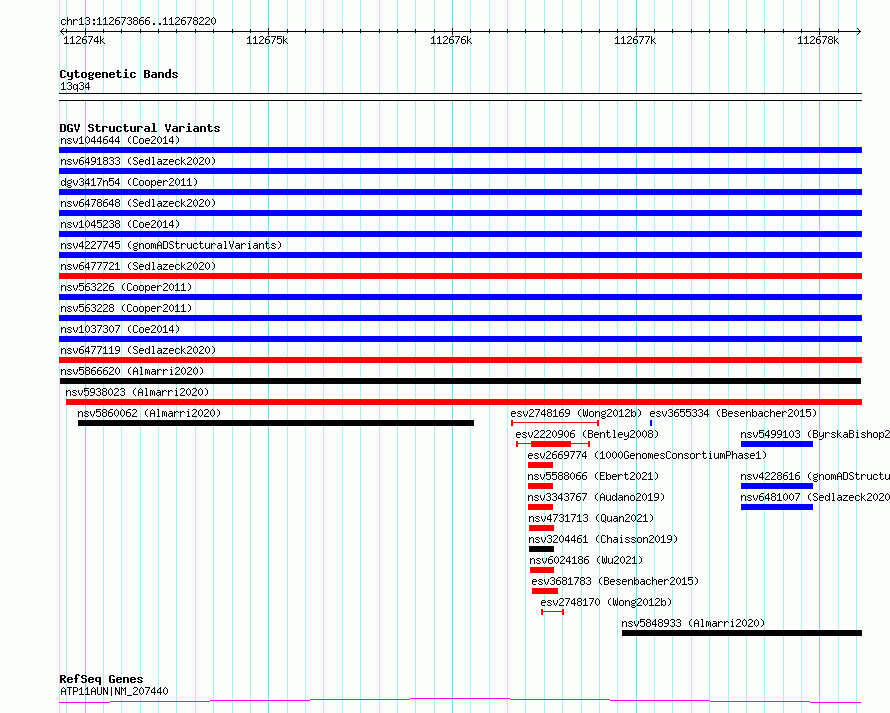Select the nsv6491833 (Sedlazeck2020) variant label
The width and height of the screenshot is (890, 713).
(138, 161)
